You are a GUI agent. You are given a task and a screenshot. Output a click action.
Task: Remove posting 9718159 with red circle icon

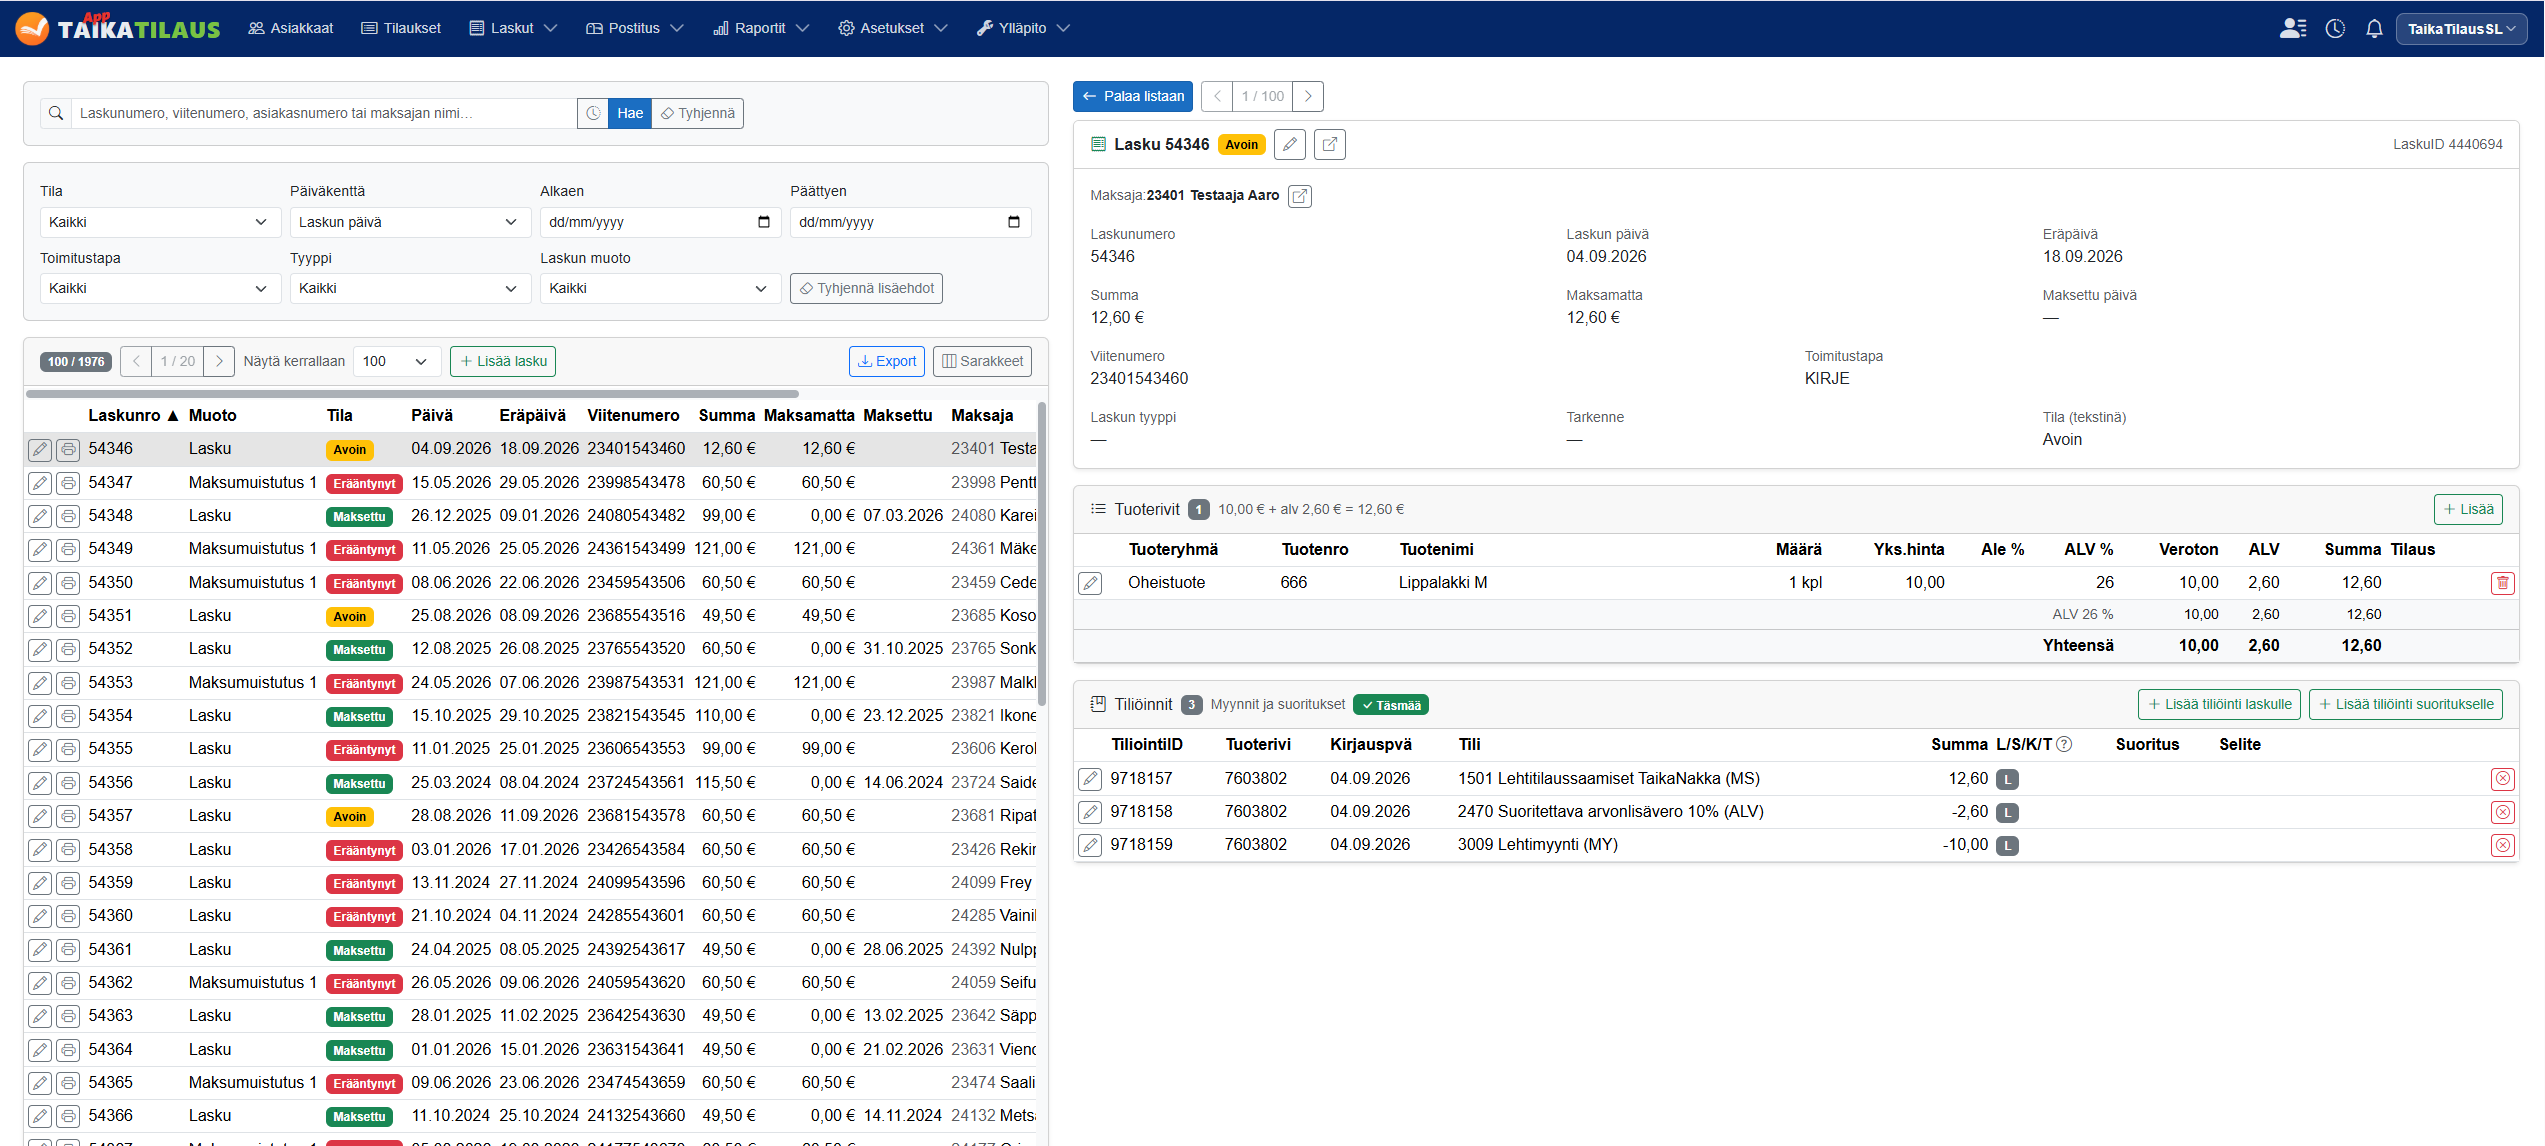(x=2503, y=845)
